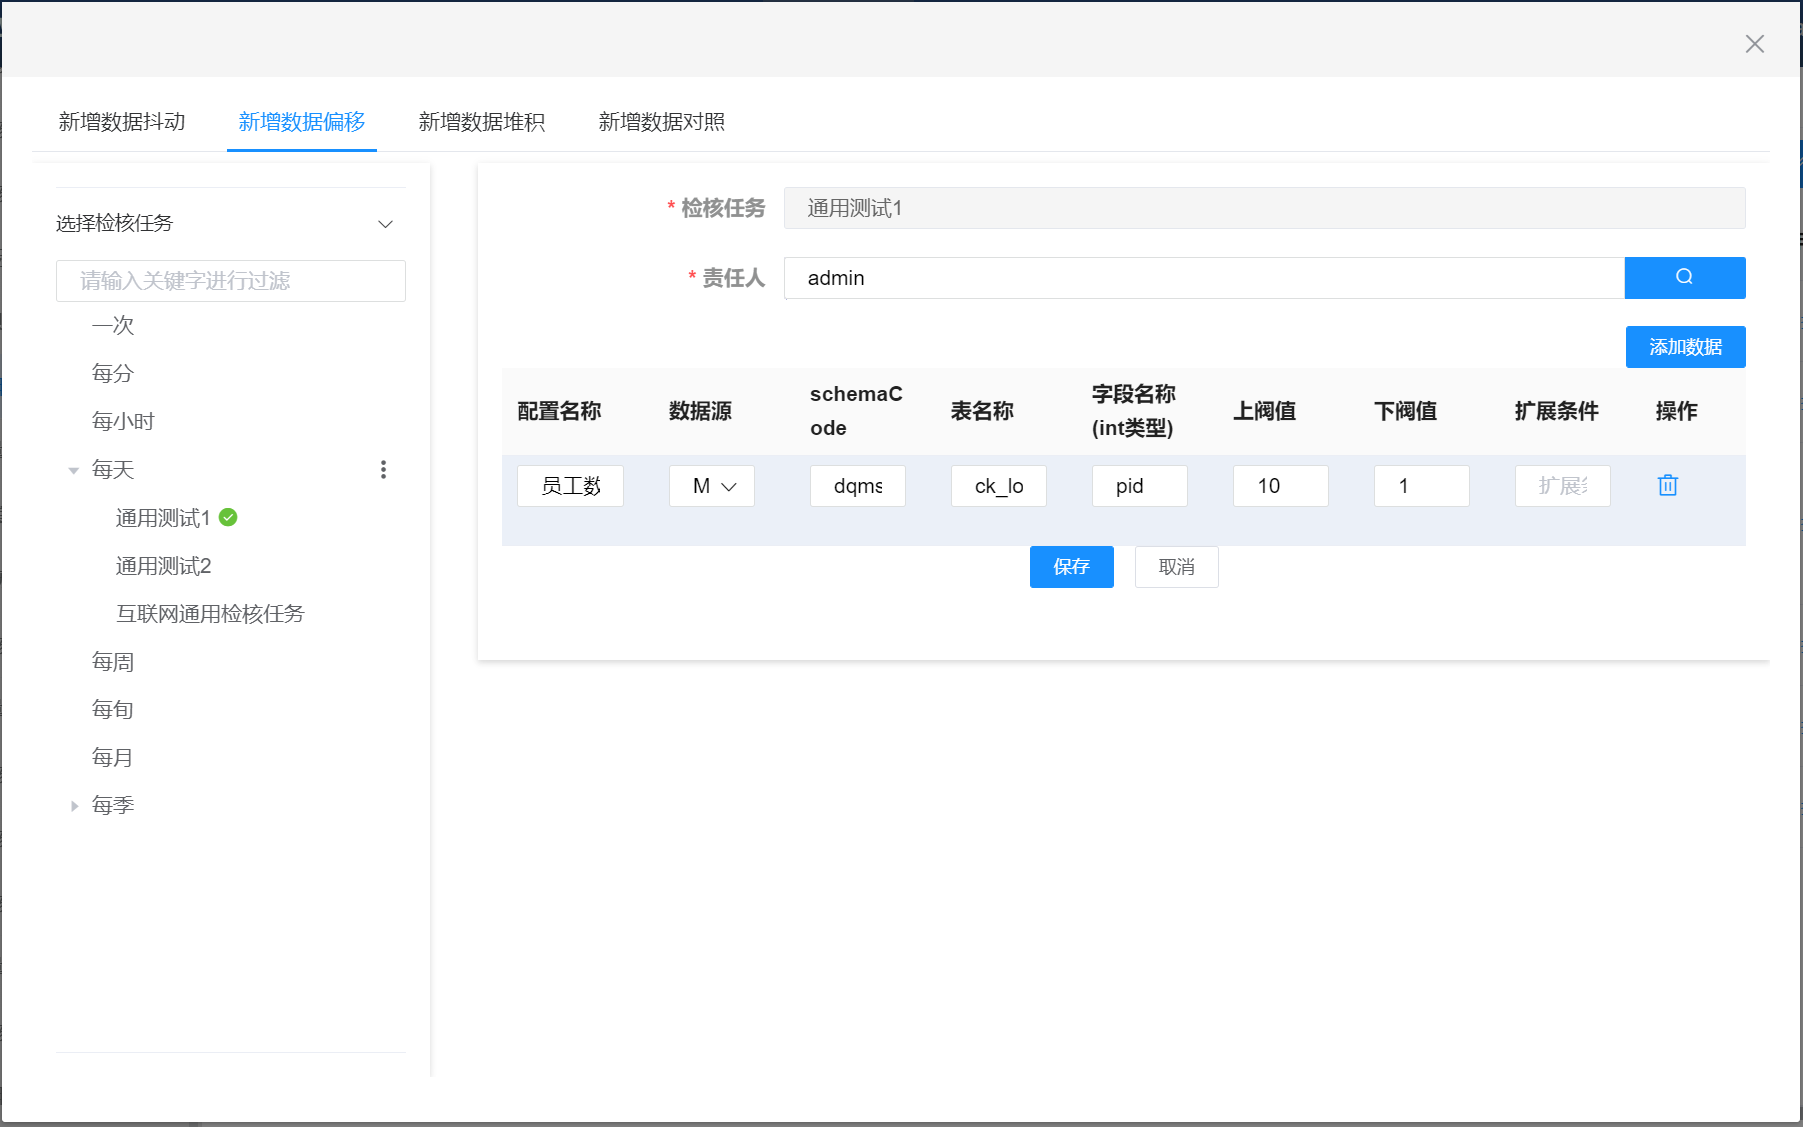This screenshot has height=1127, width=1803.
Task: Switch to the 新增数据抖动 tab
Action: pos(122,122)
